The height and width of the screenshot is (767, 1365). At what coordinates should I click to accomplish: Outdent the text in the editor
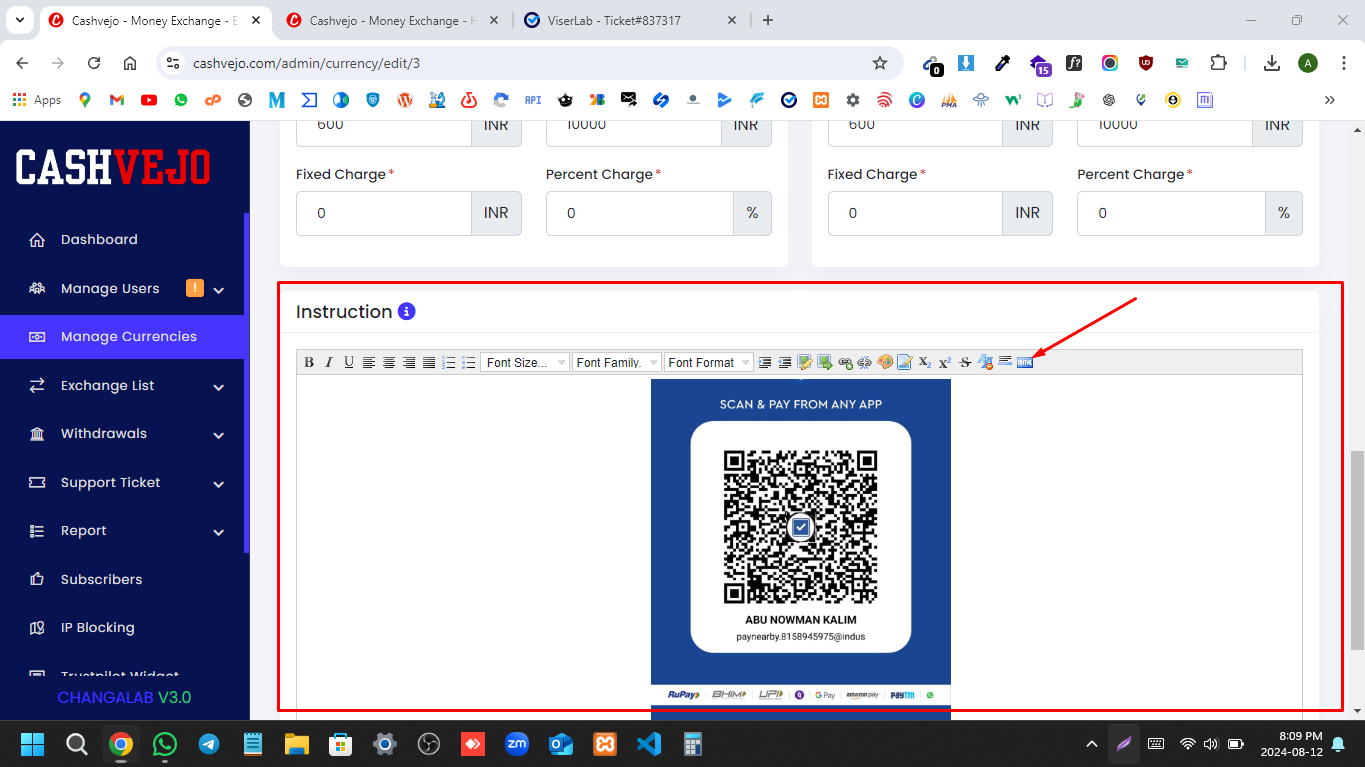[785, 362]
